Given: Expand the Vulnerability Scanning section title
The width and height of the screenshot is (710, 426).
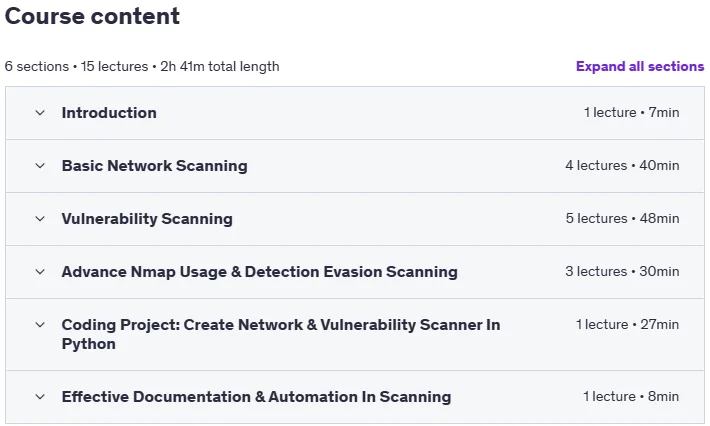Looking at the screenshot, I should coord(147,219).
